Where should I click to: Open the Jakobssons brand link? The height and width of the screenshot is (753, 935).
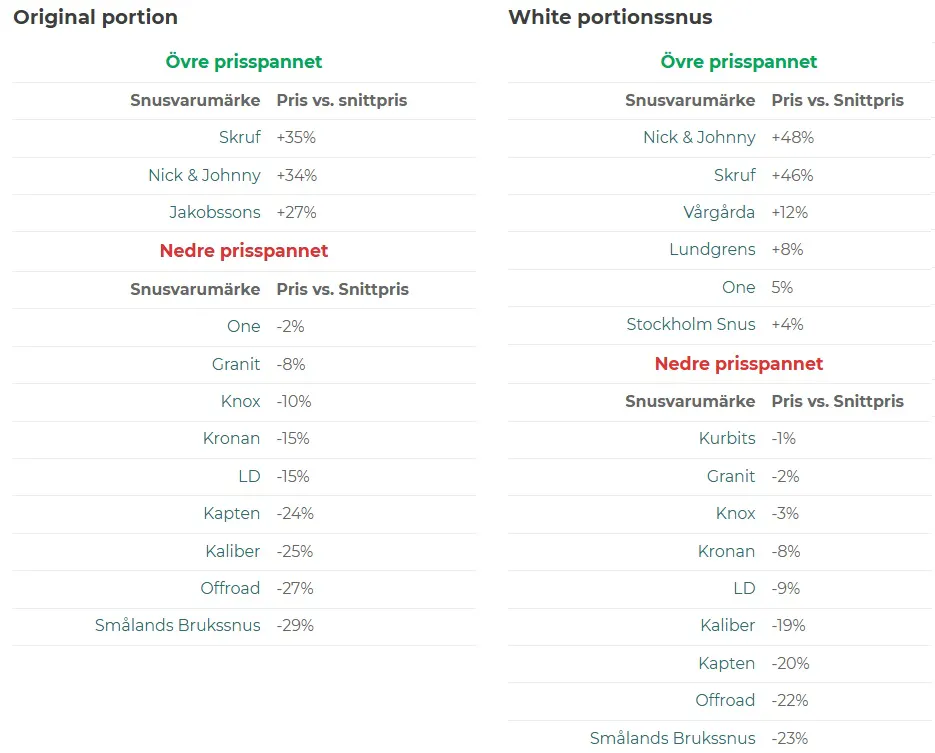pos(214,212)
